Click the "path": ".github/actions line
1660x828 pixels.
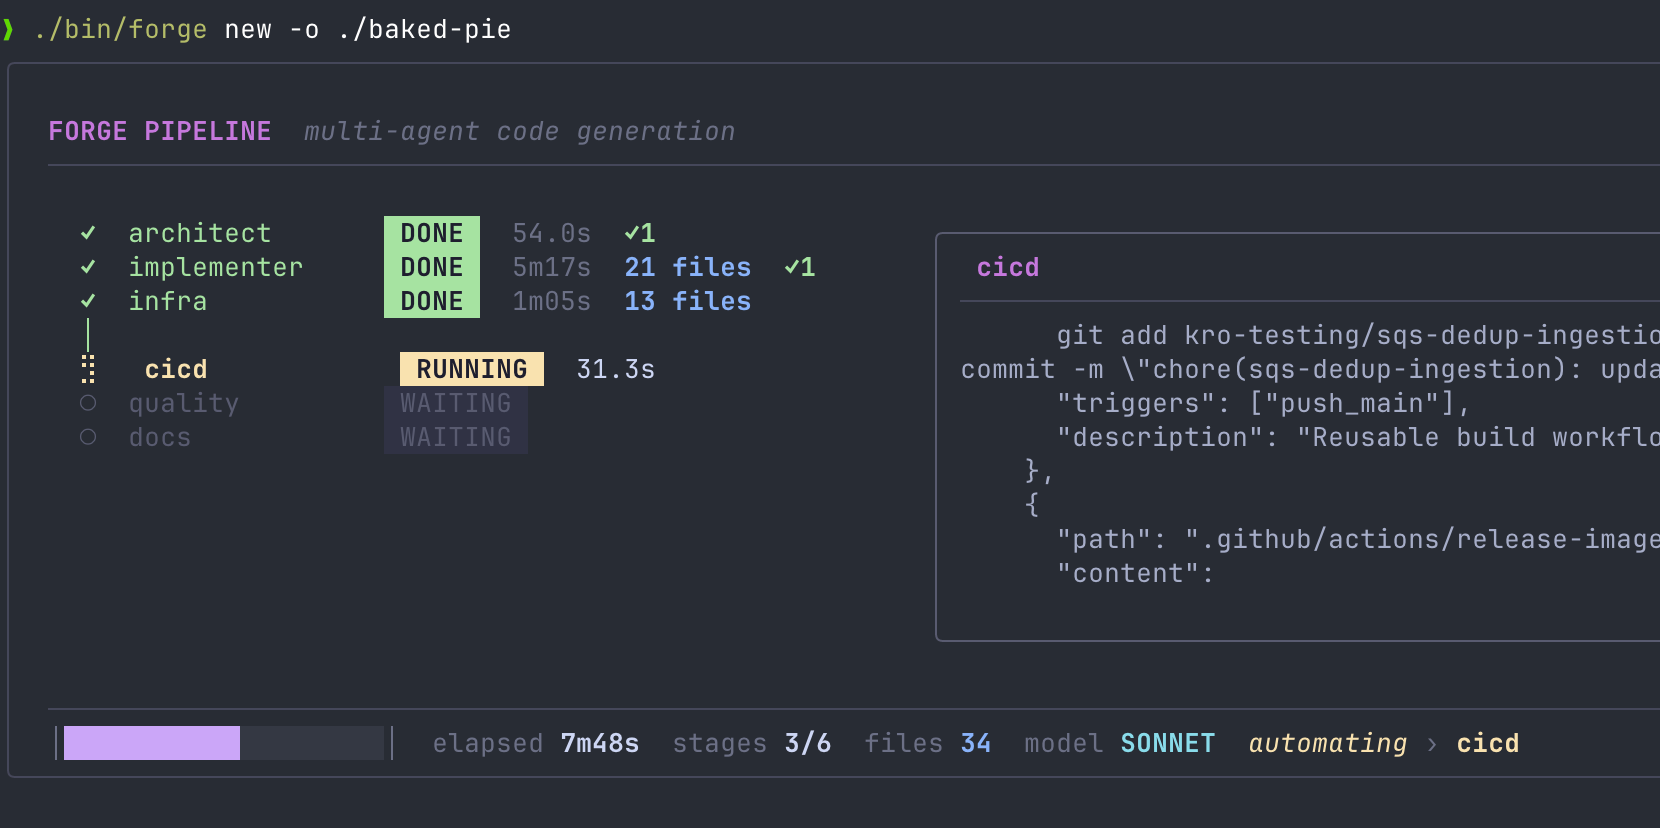(x=1358, y=539)
